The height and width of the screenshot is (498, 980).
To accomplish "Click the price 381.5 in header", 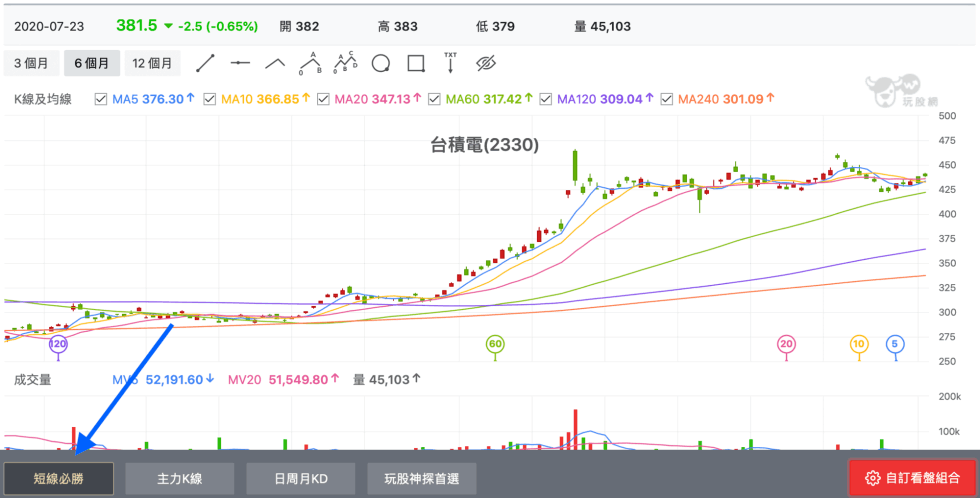I will click(137, 26).
